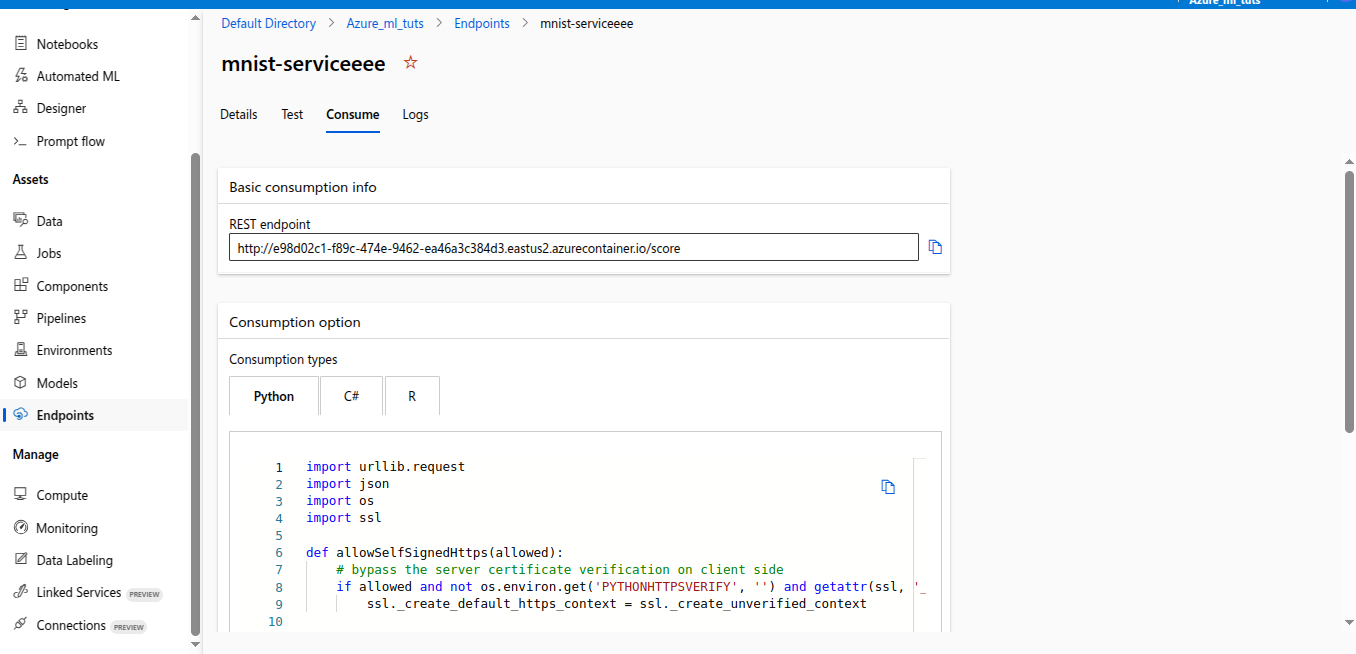This screenshot has width=1356, height=654.
Task: Select Automated ML in the sidebar
Action: pos(78,75)
